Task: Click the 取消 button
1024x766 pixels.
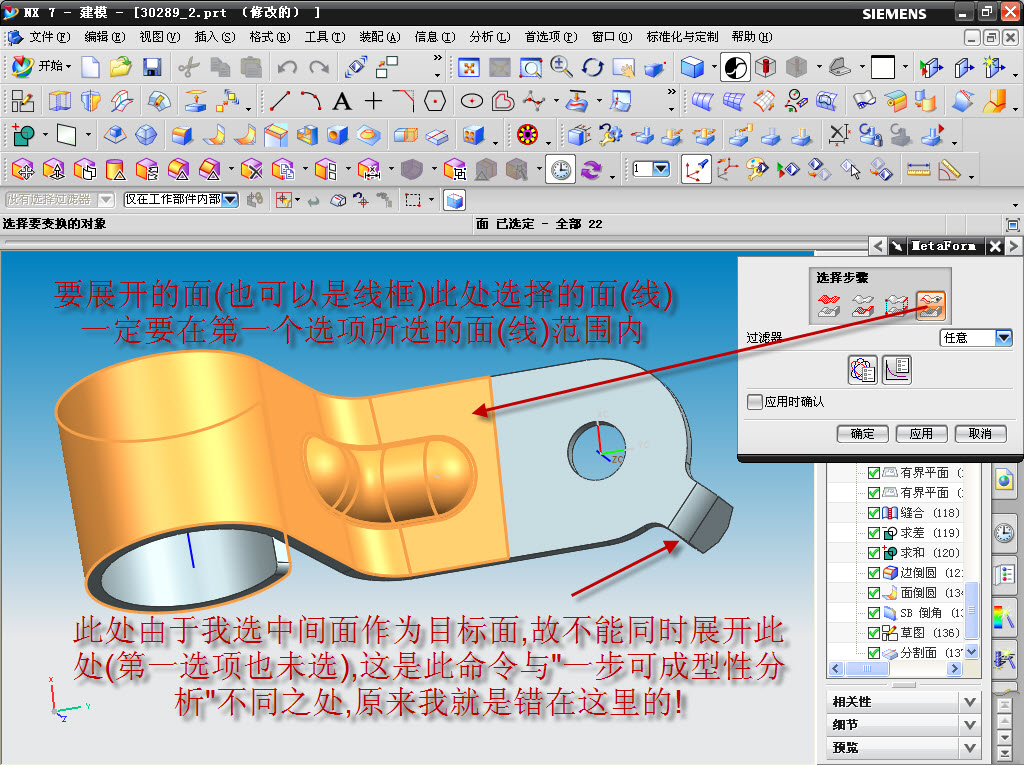Action: tap(980, 434)
